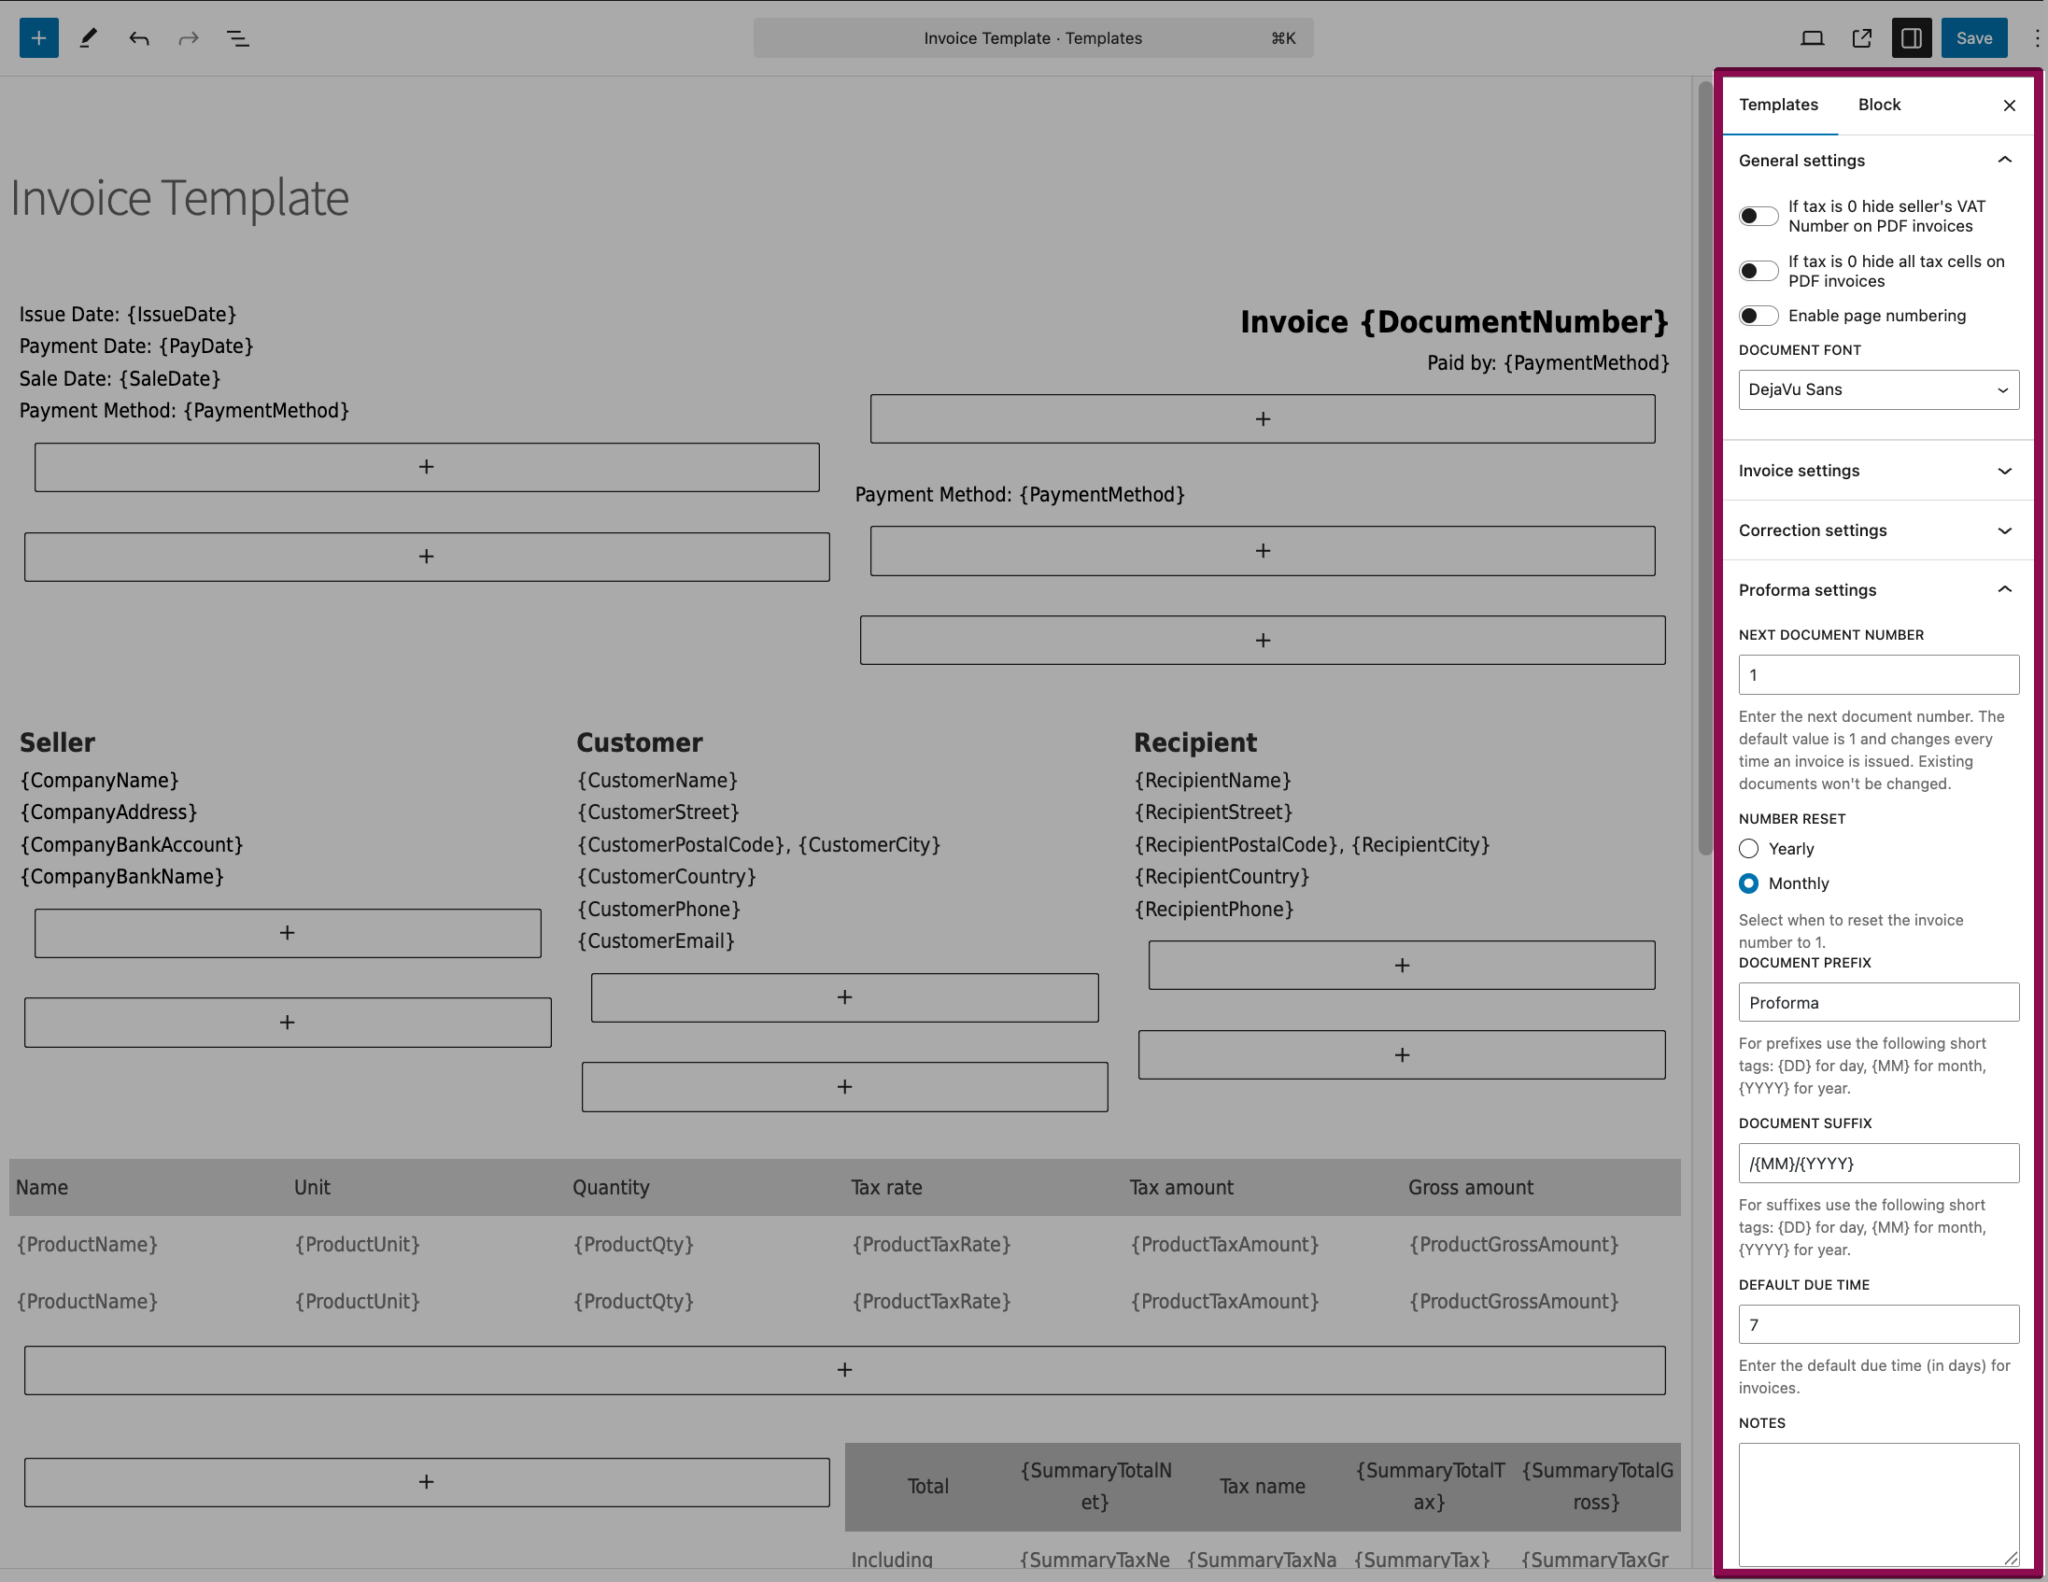Enable page numbering

[x=1758, y=315]
